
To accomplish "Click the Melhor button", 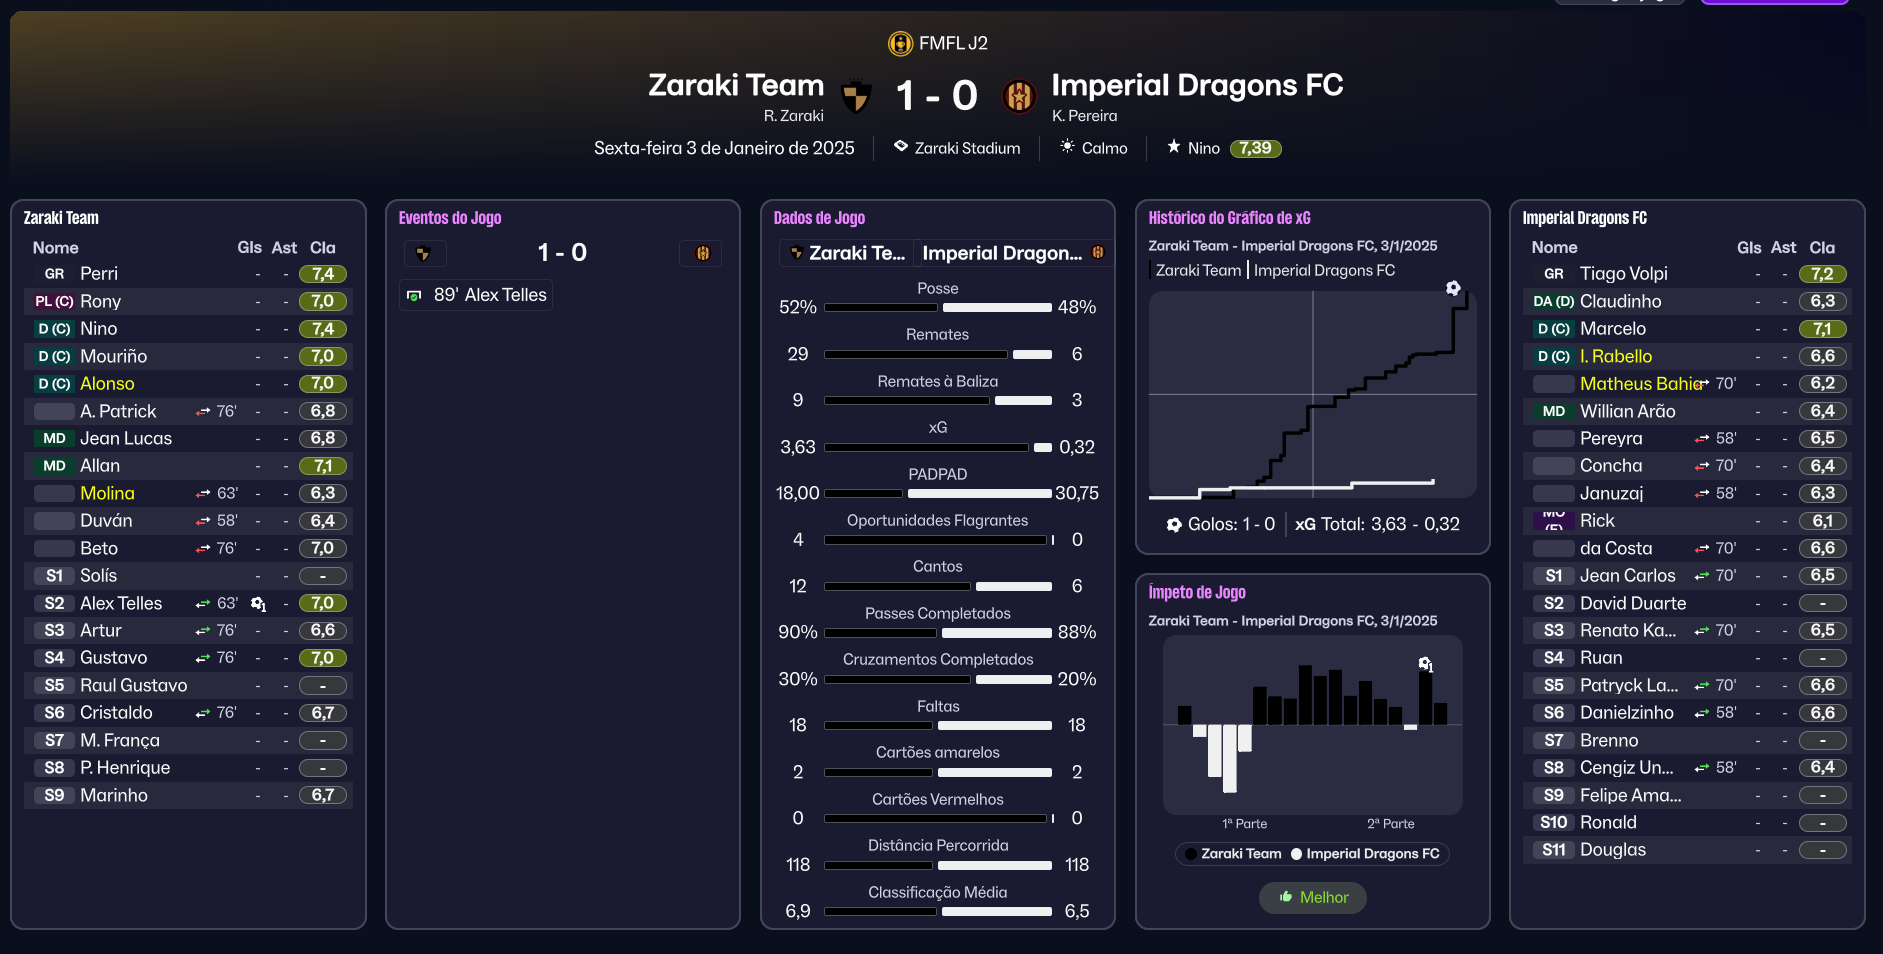I will click(x=1312, y=897).
